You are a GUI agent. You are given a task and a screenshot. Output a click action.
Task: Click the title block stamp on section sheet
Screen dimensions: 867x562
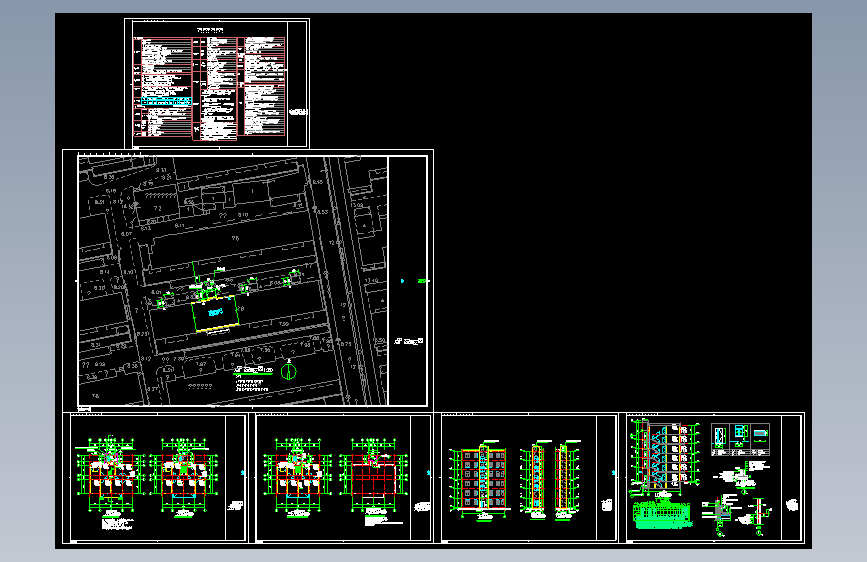792,504
